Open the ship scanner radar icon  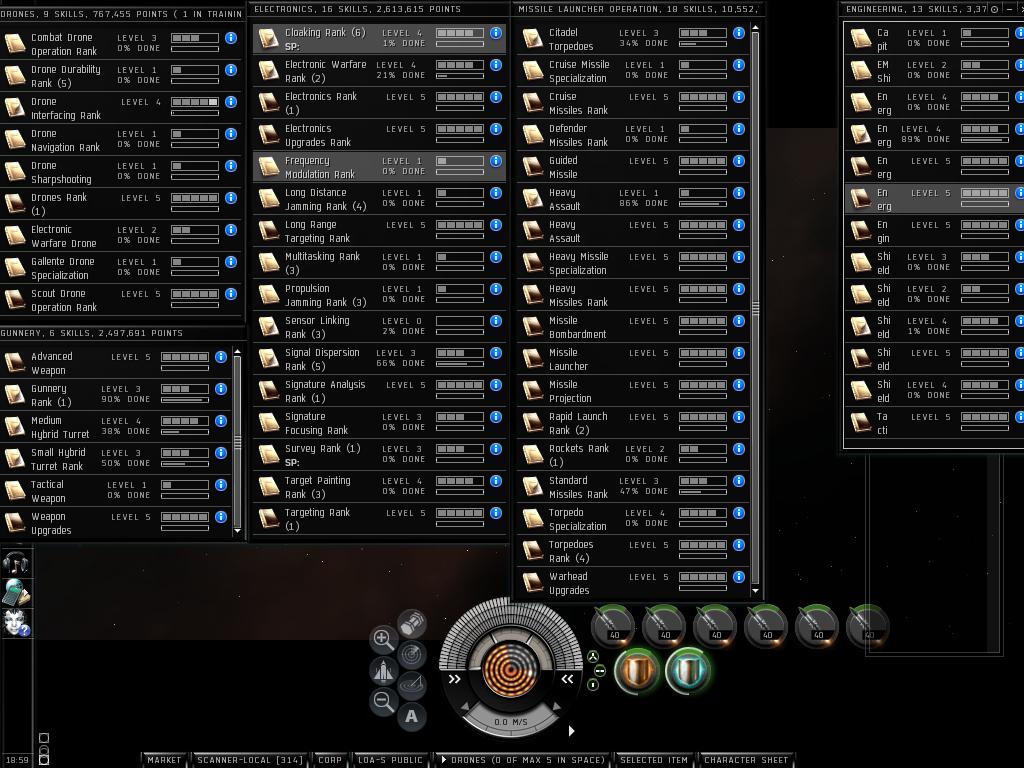tap(411, 654)
